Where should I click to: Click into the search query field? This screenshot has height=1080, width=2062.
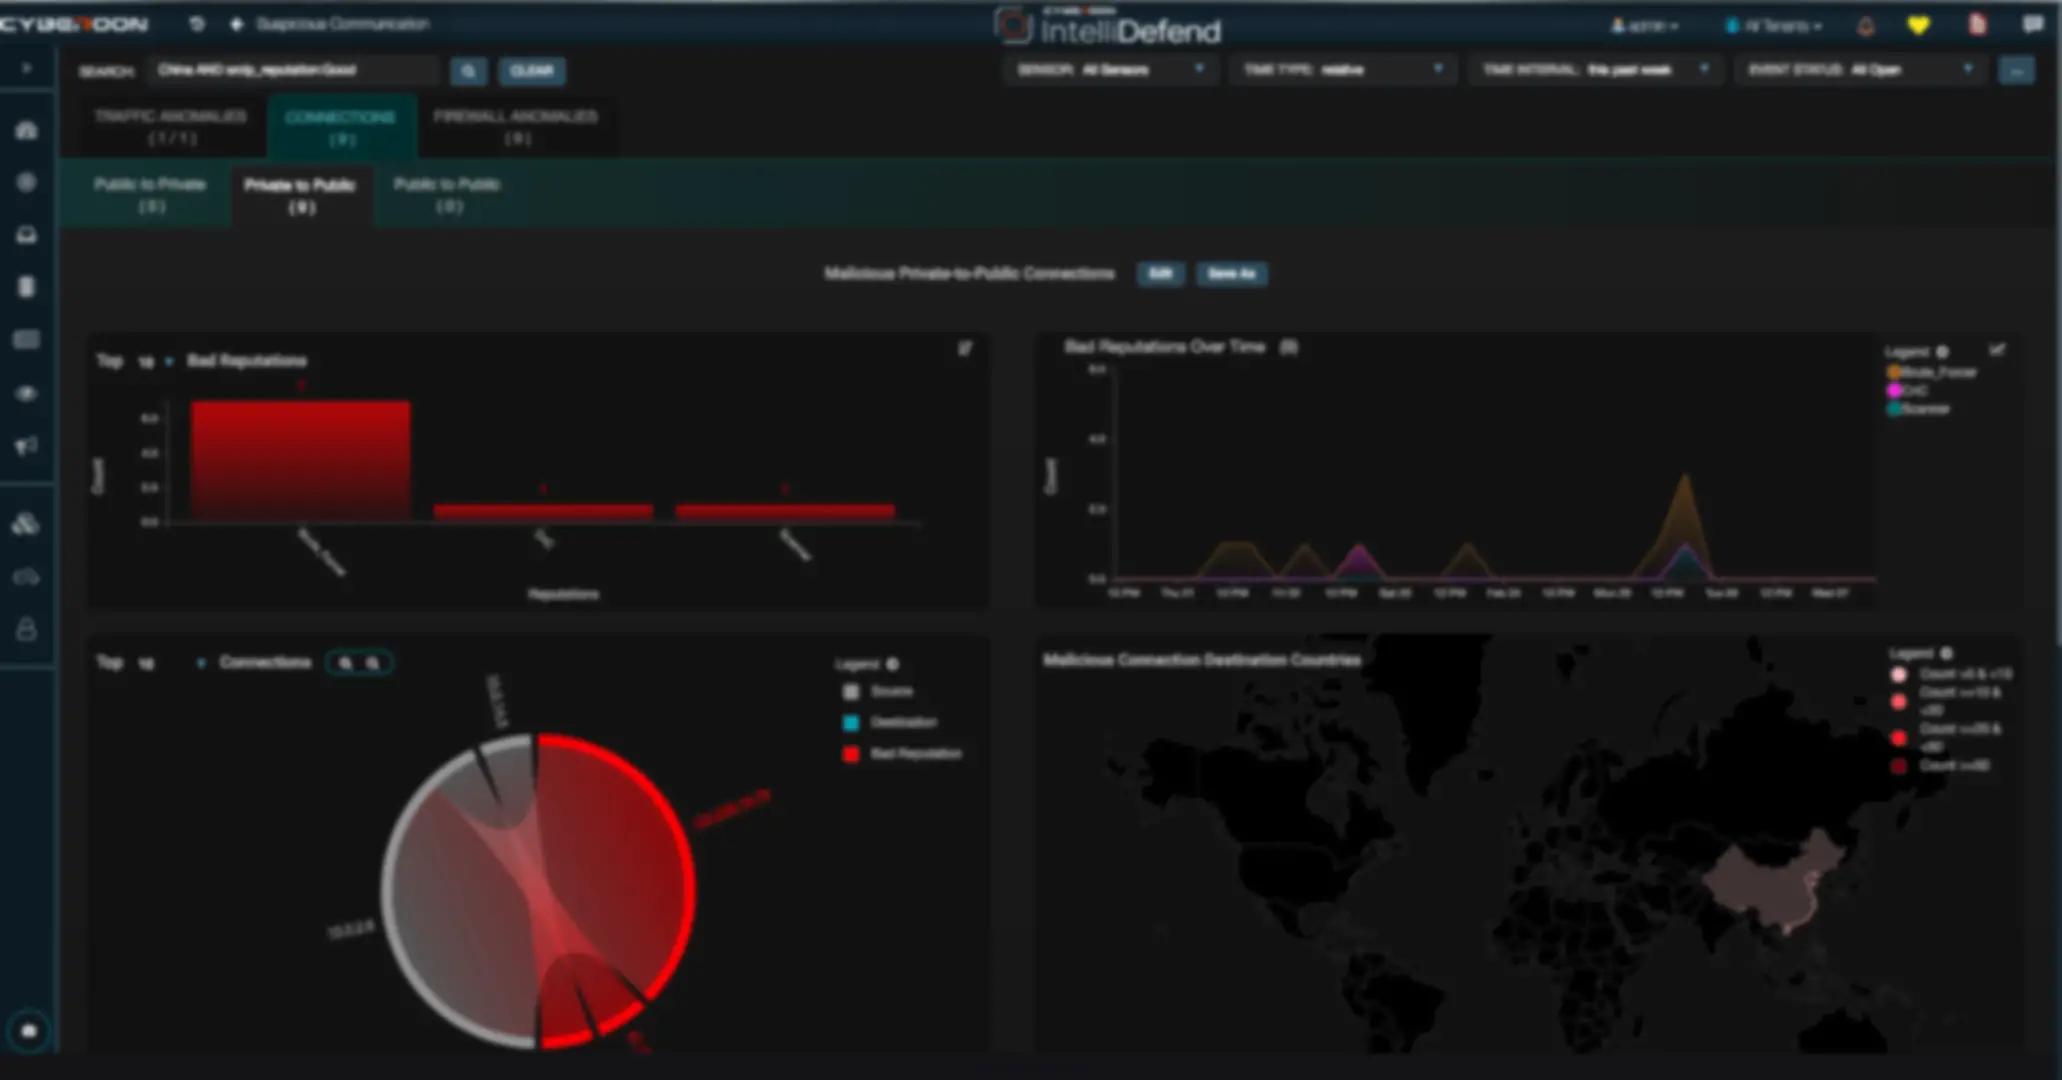tap(295, 70)
